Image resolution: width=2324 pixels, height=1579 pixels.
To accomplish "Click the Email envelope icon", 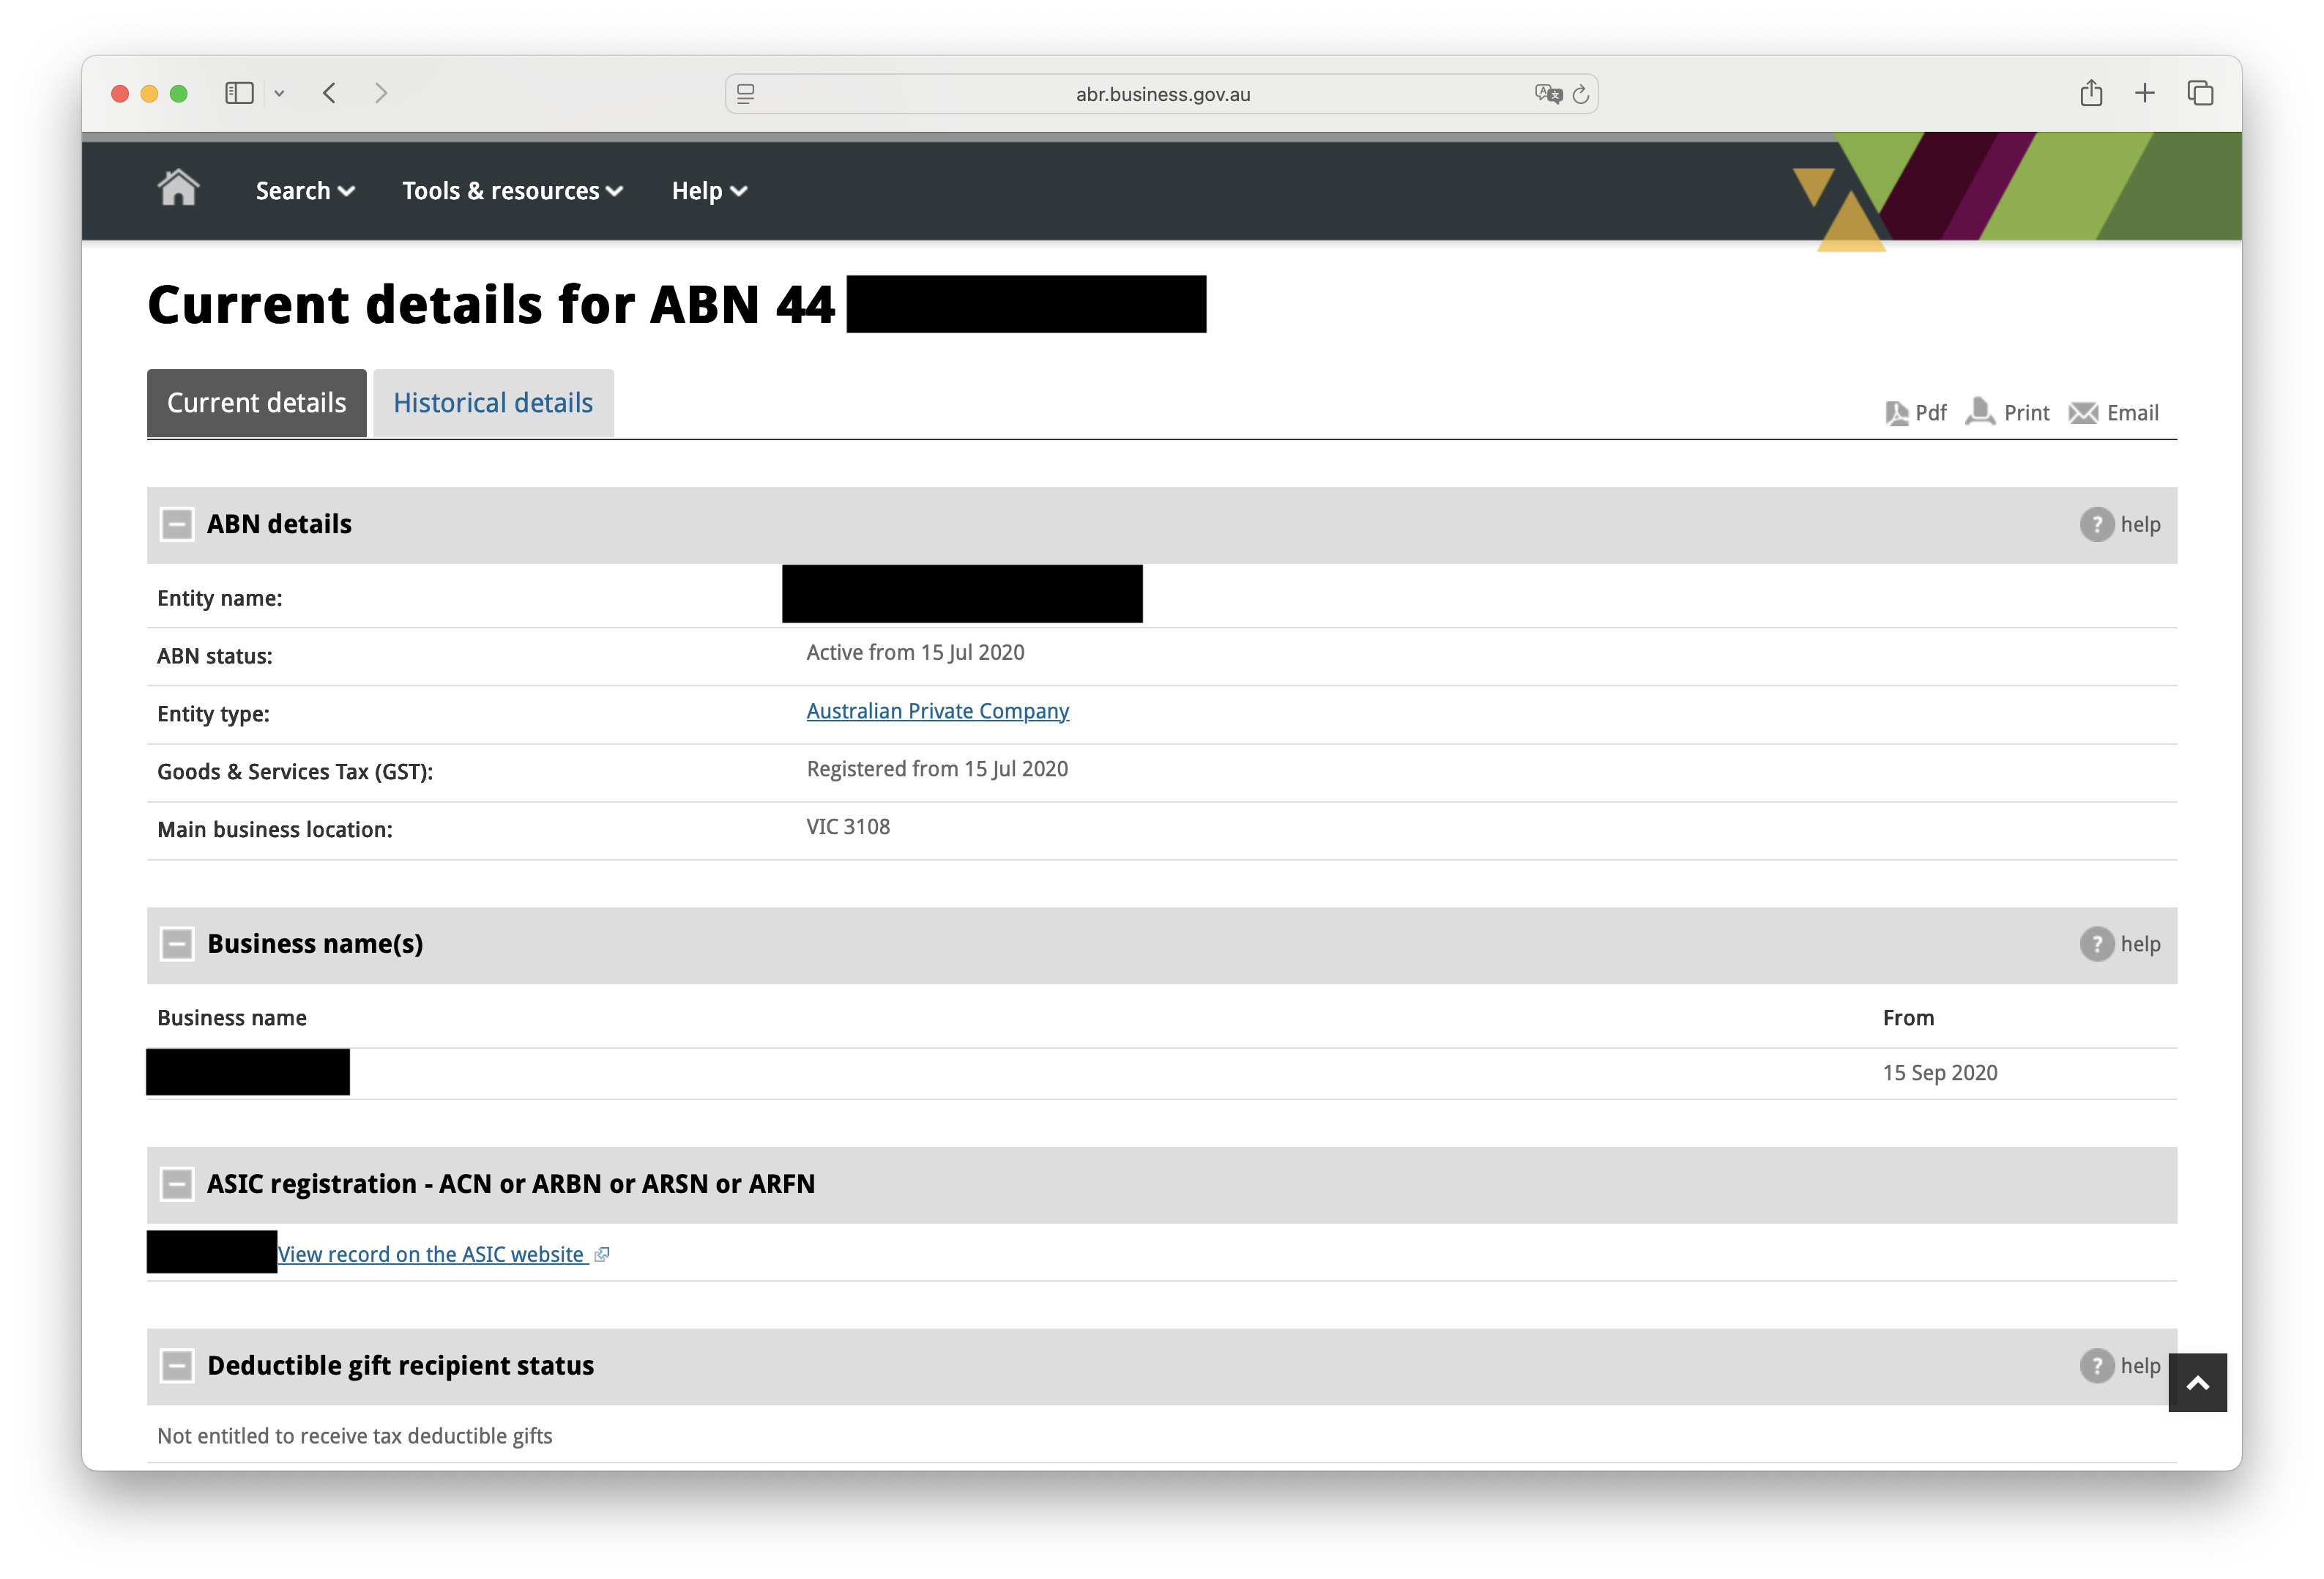I will 2083,413.
